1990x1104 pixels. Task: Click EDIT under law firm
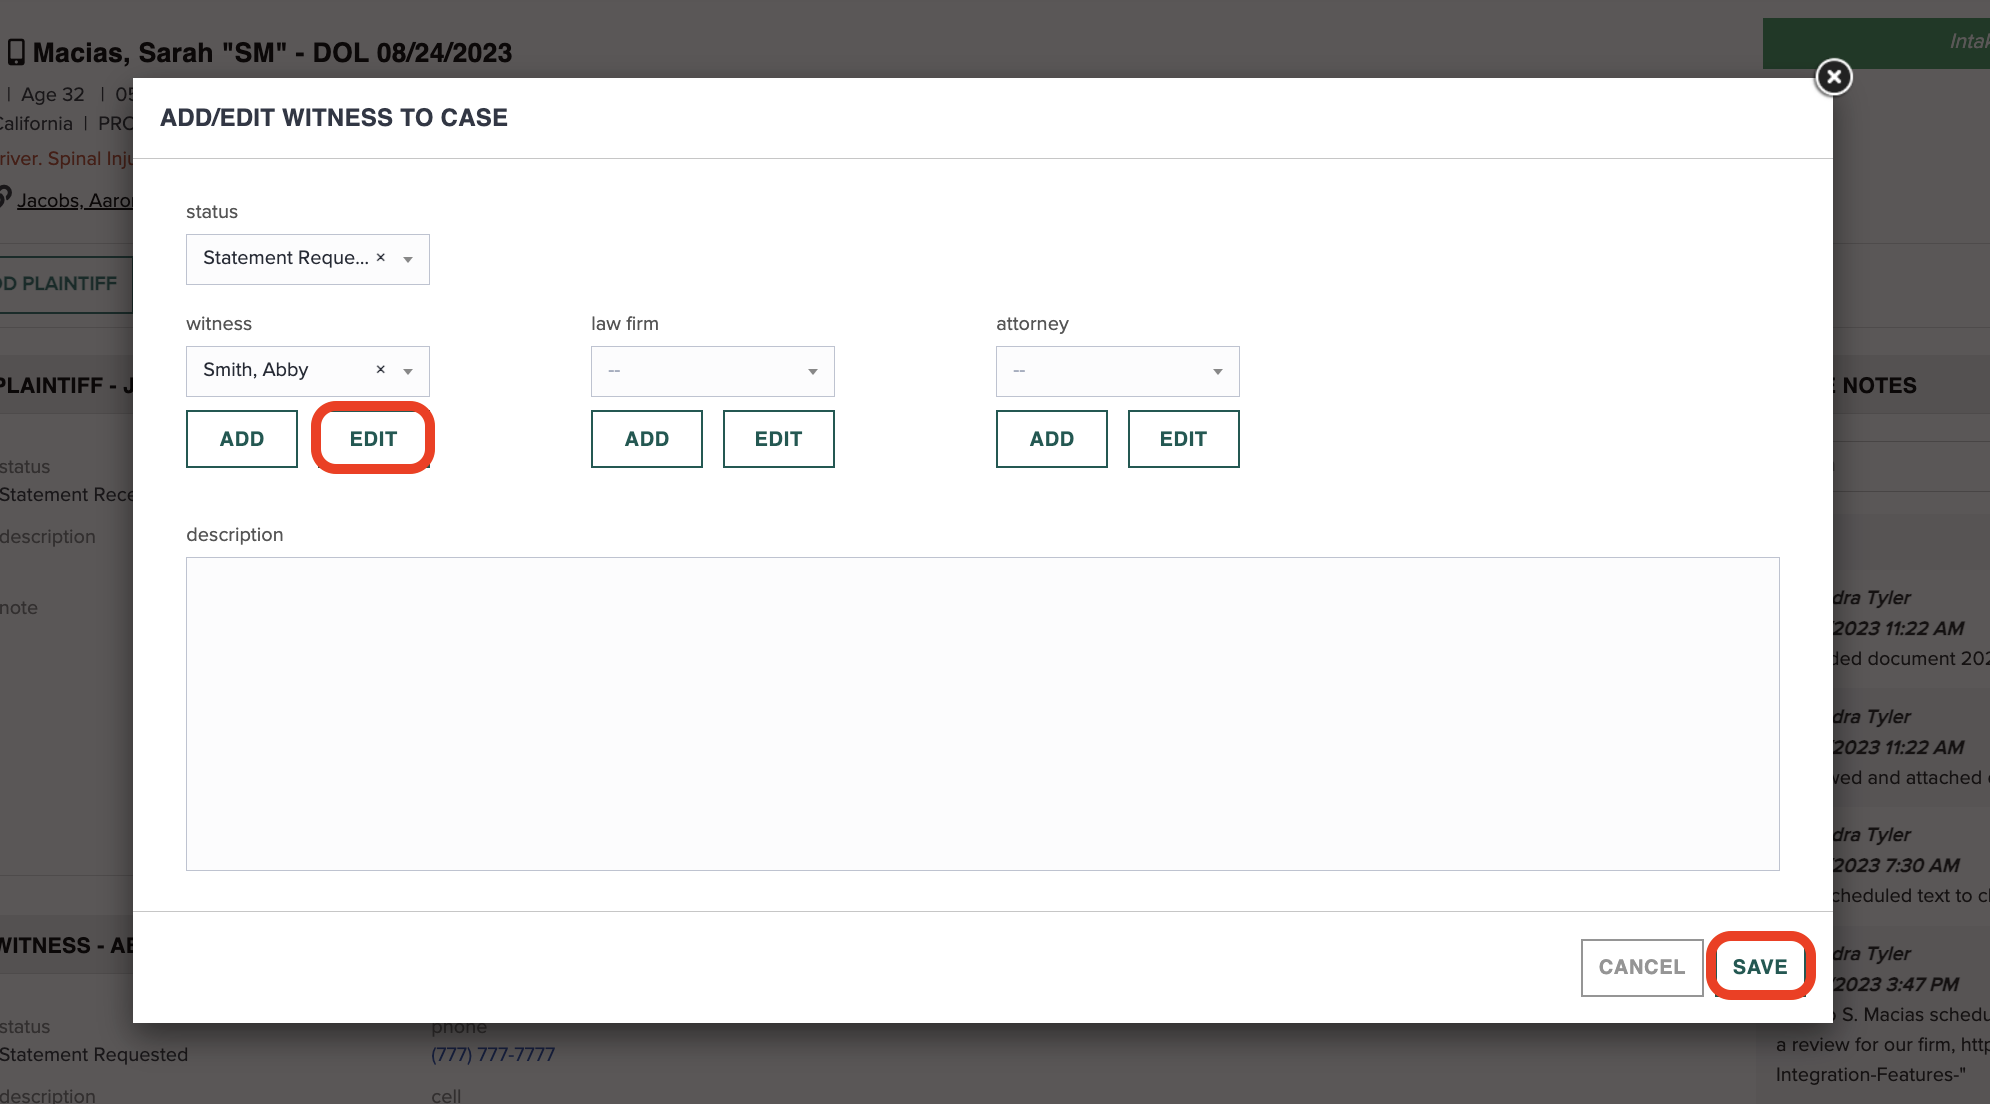pos(778,439)
